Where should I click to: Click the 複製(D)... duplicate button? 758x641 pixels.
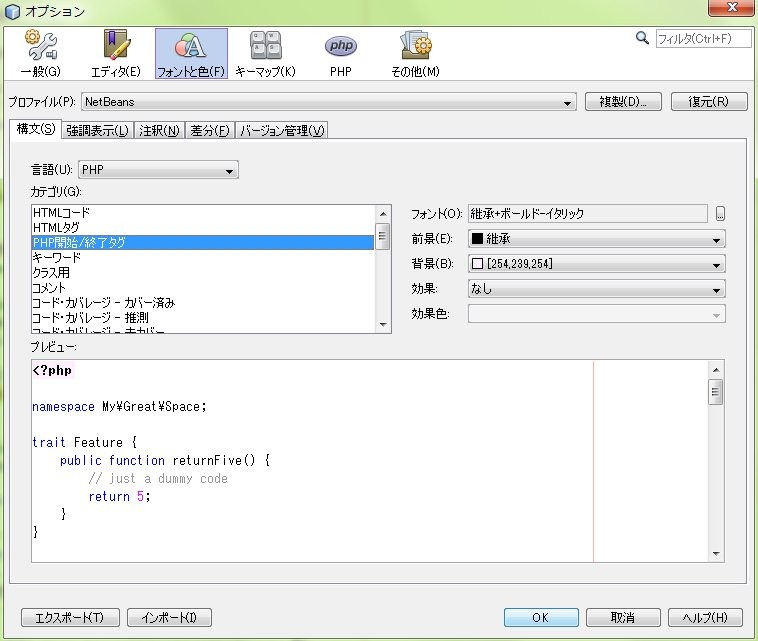[x=623, y=102]
